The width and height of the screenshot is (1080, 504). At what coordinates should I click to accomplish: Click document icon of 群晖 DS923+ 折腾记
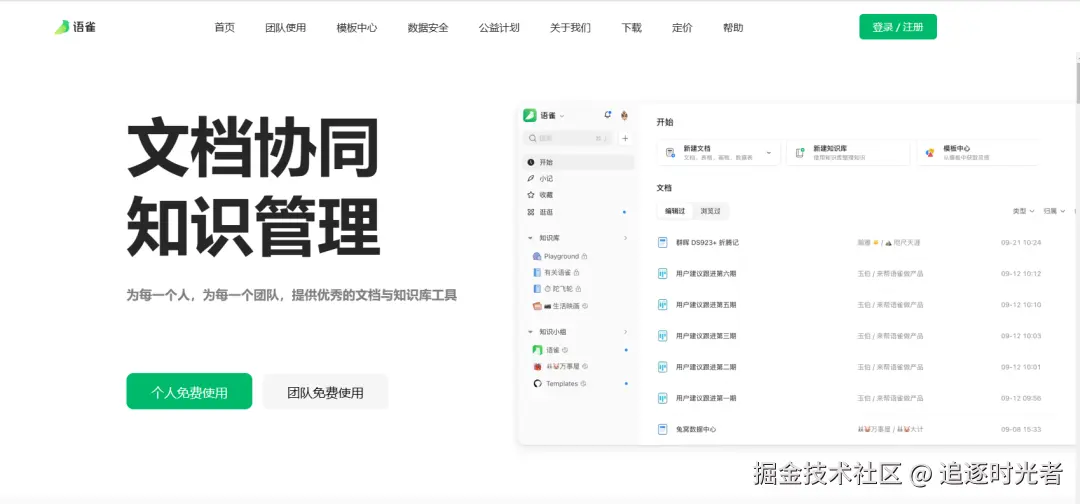[x=663, y=242]
